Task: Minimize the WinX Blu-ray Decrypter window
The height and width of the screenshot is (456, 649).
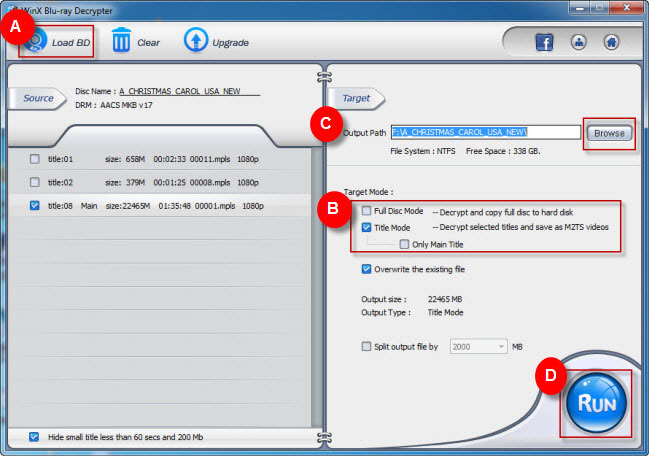Action: pyautogui.click(x=579, y=8)
